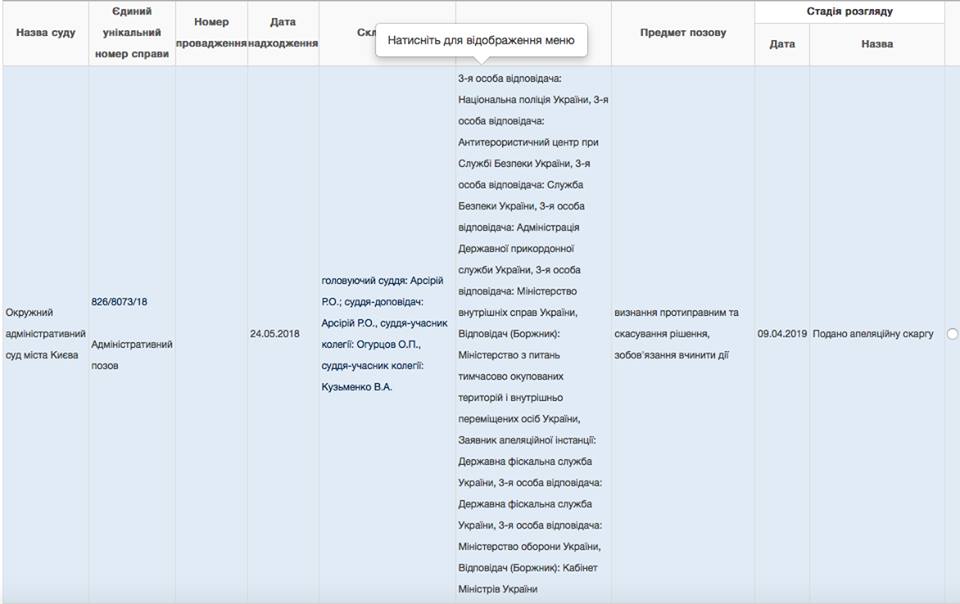Click case number 826/8073/18

119,302
